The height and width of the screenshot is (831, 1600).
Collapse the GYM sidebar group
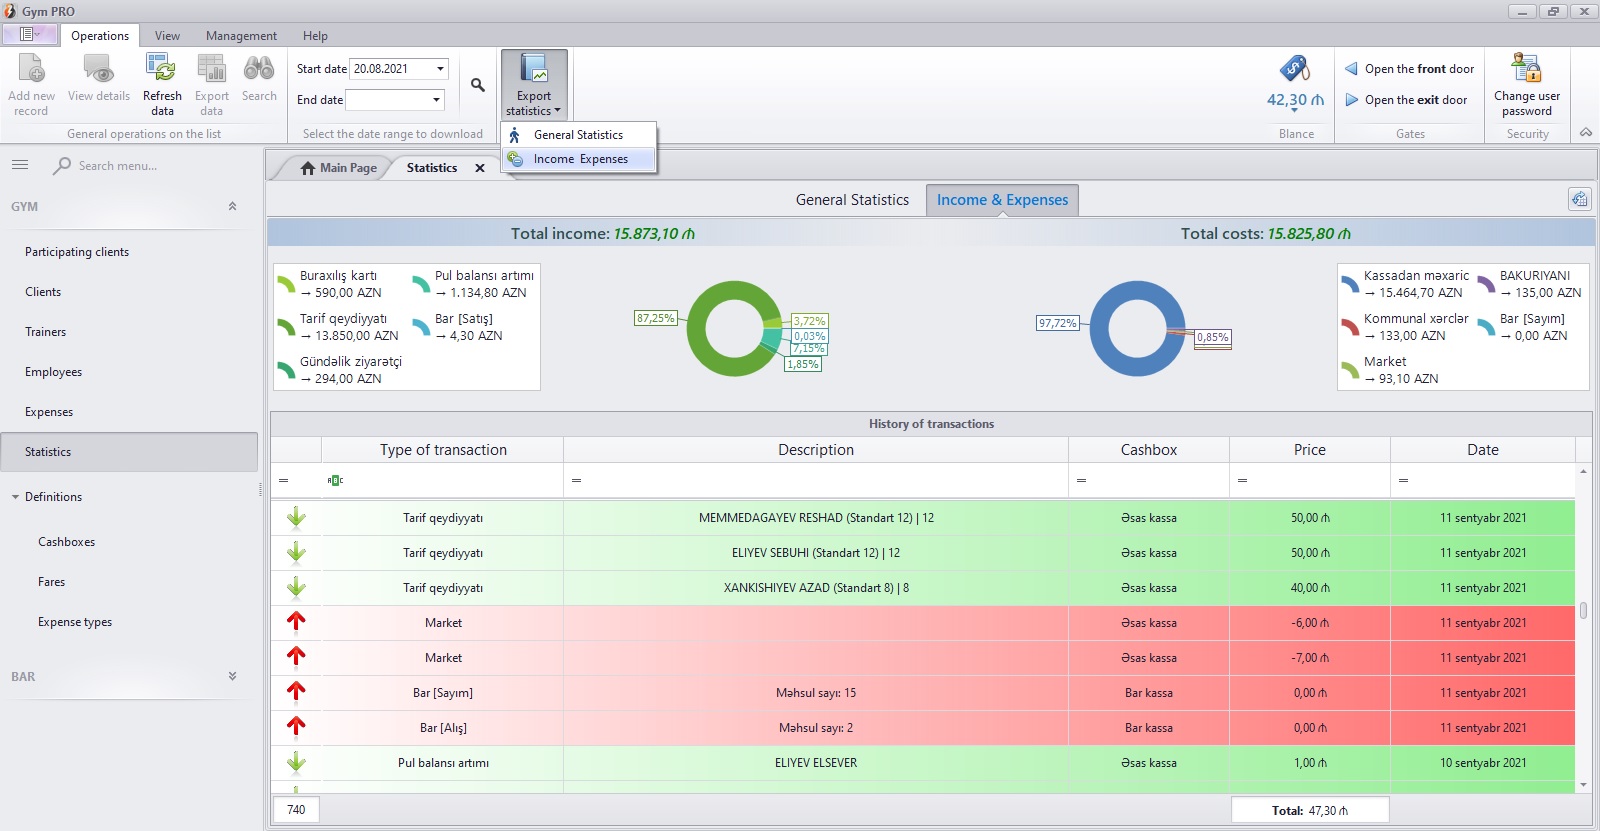[232, 207]
